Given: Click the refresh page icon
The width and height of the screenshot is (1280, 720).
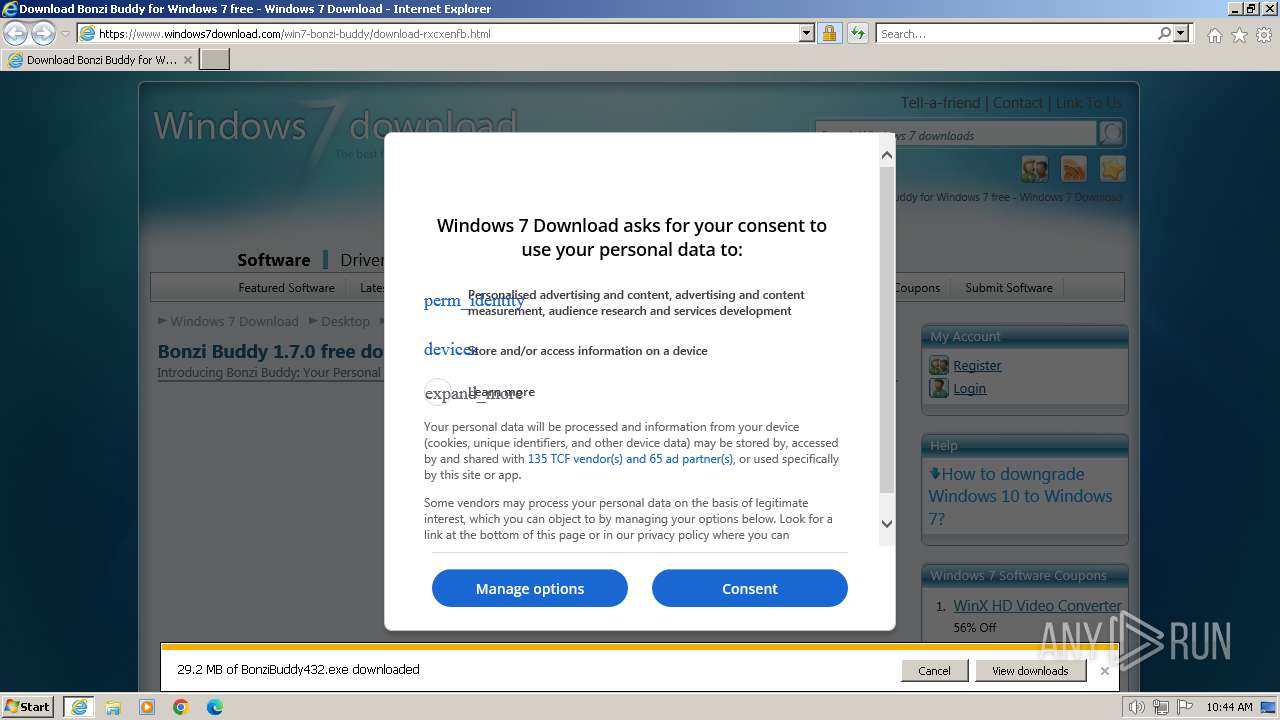Looking at the screenshot, I should [857, 33].
